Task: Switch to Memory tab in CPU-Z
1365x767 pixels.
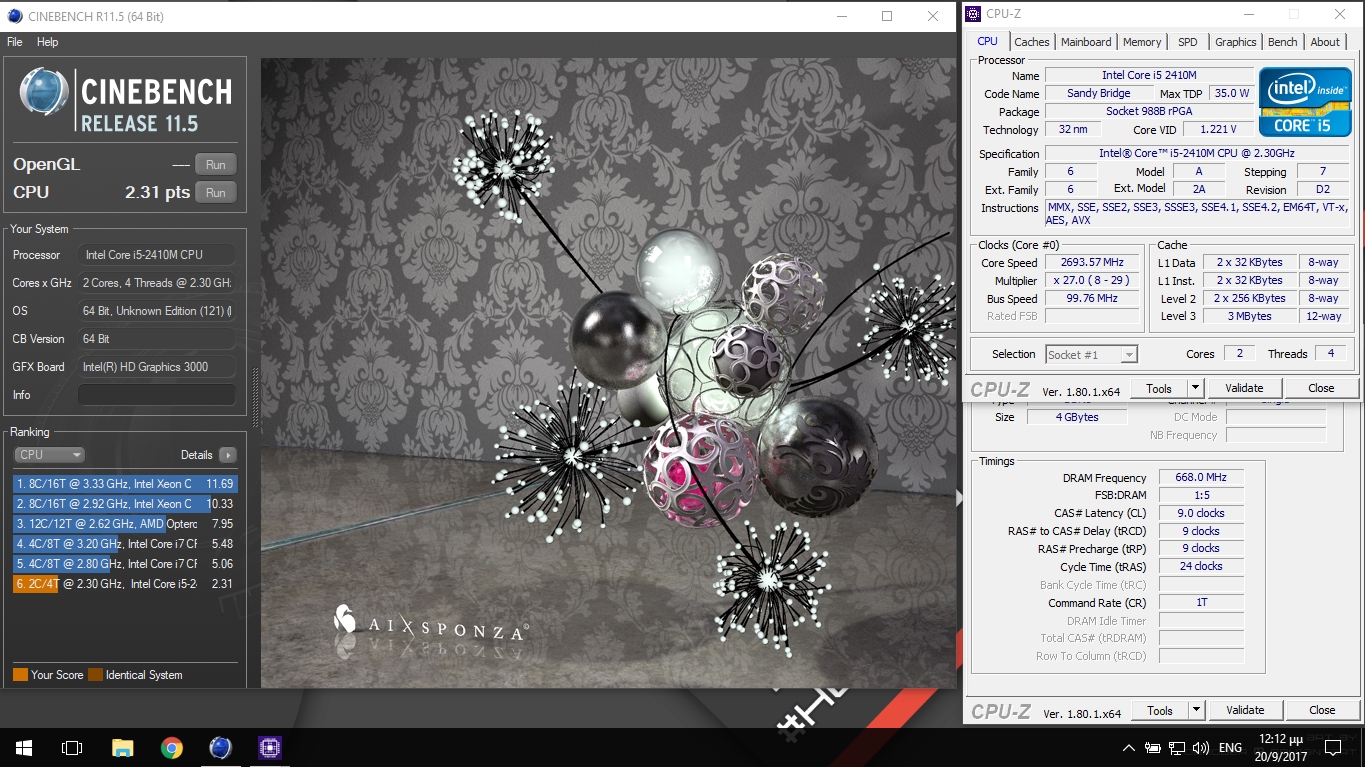Action: (1142, 42)
